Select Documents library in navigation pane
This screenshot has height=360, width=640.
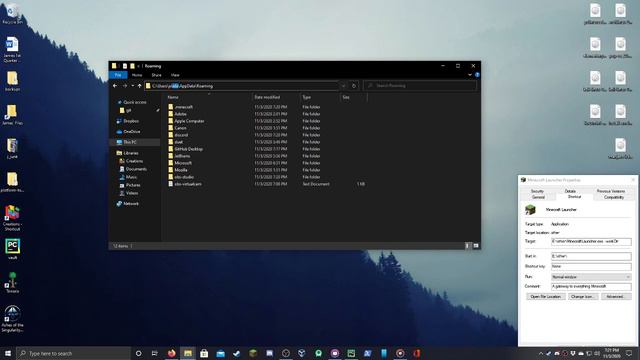(x=136, y=169)
